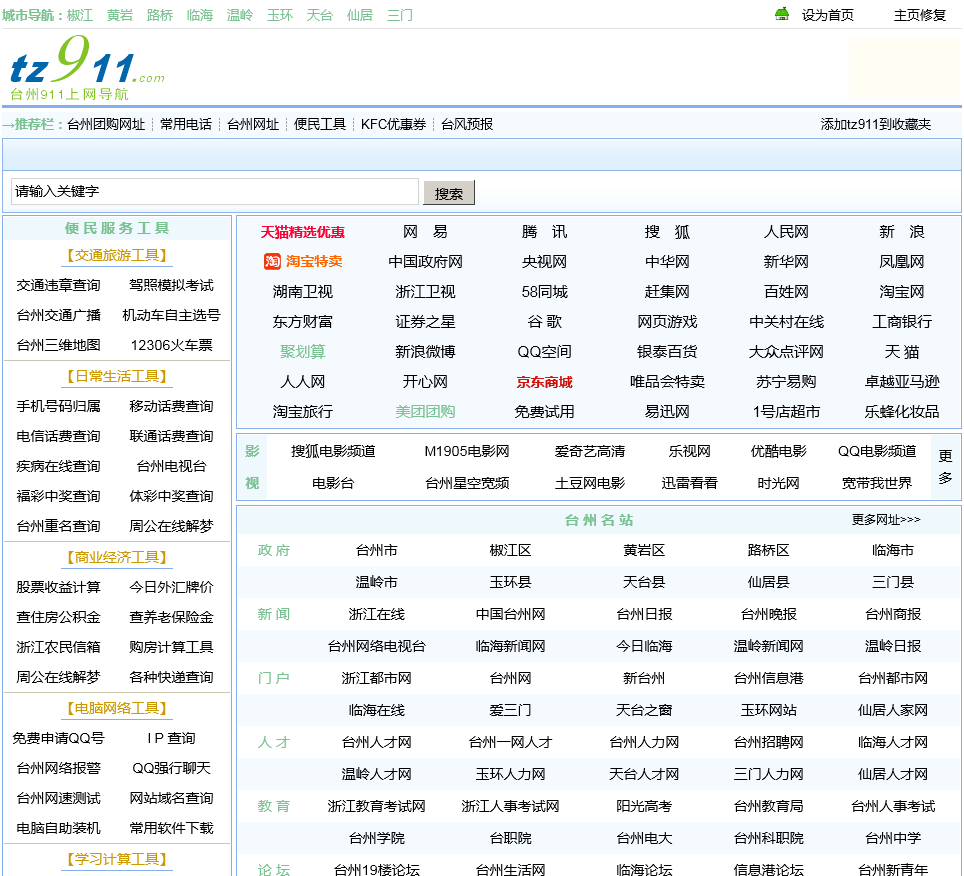Screen dimensions: 964x876
Task: Open the 天猫精选优惠 link
Action: pos(303,232)
